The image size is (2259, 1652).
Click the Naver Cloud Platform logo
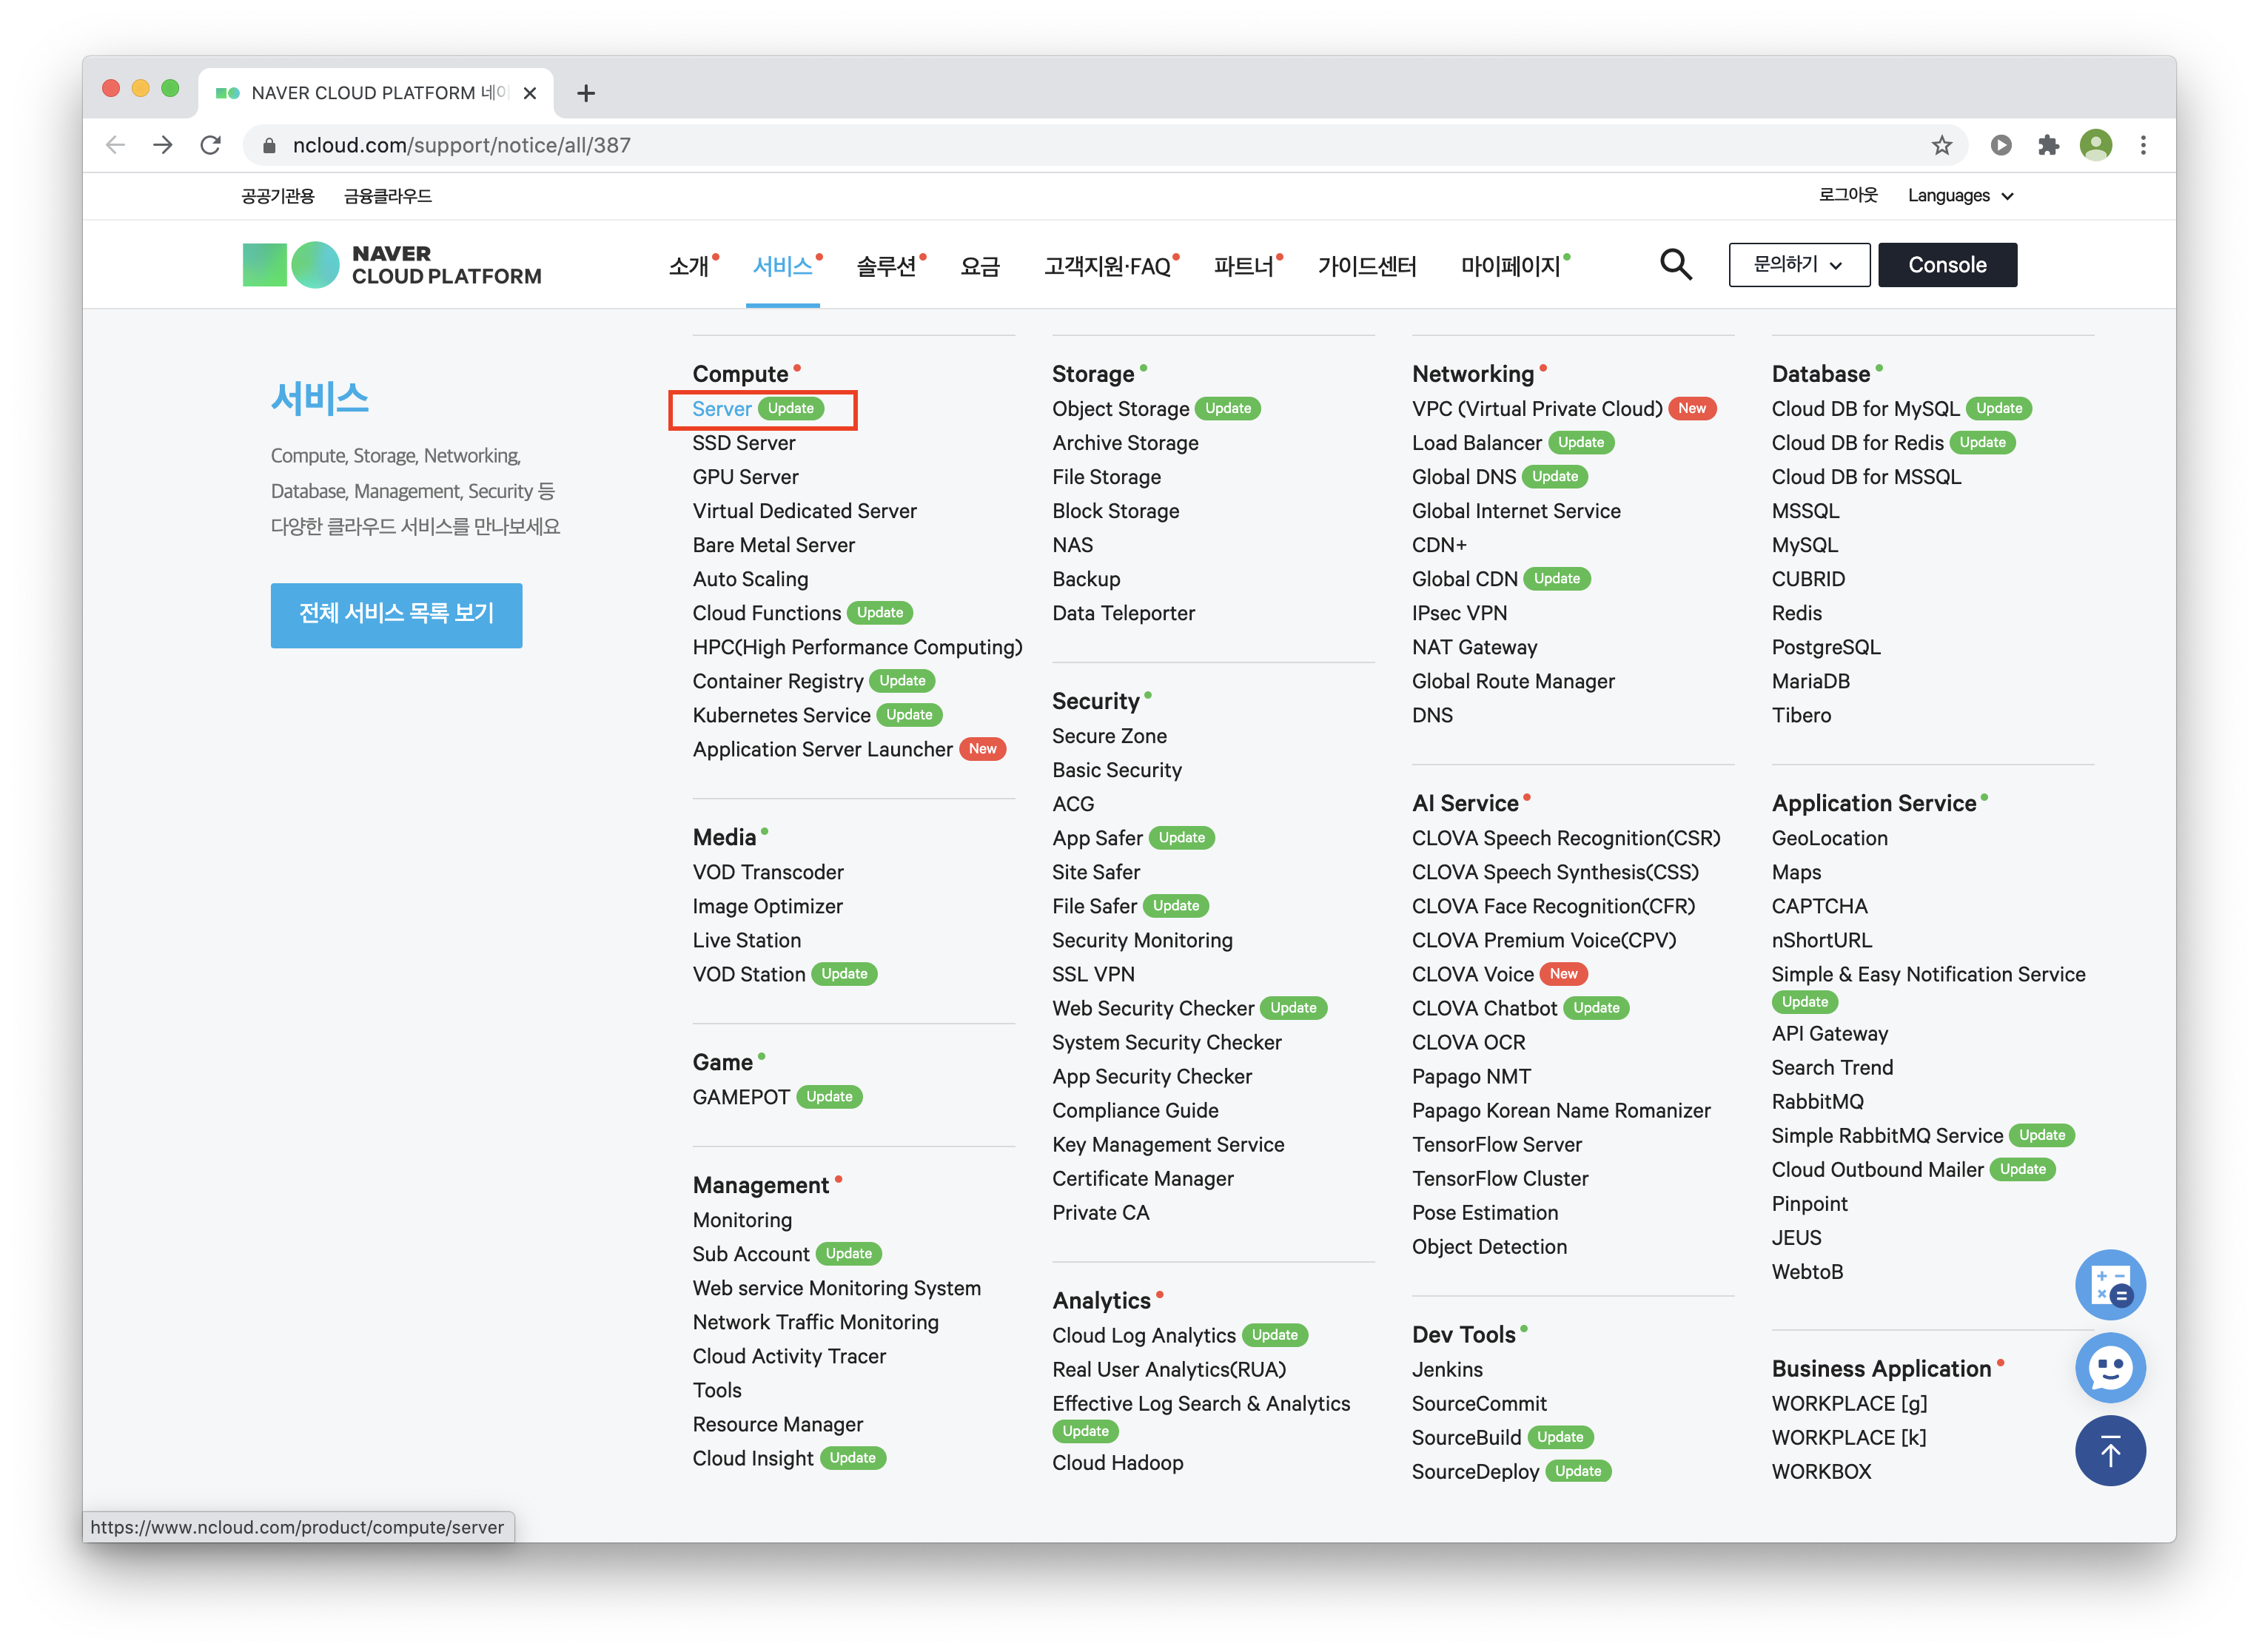pos(392,265)
